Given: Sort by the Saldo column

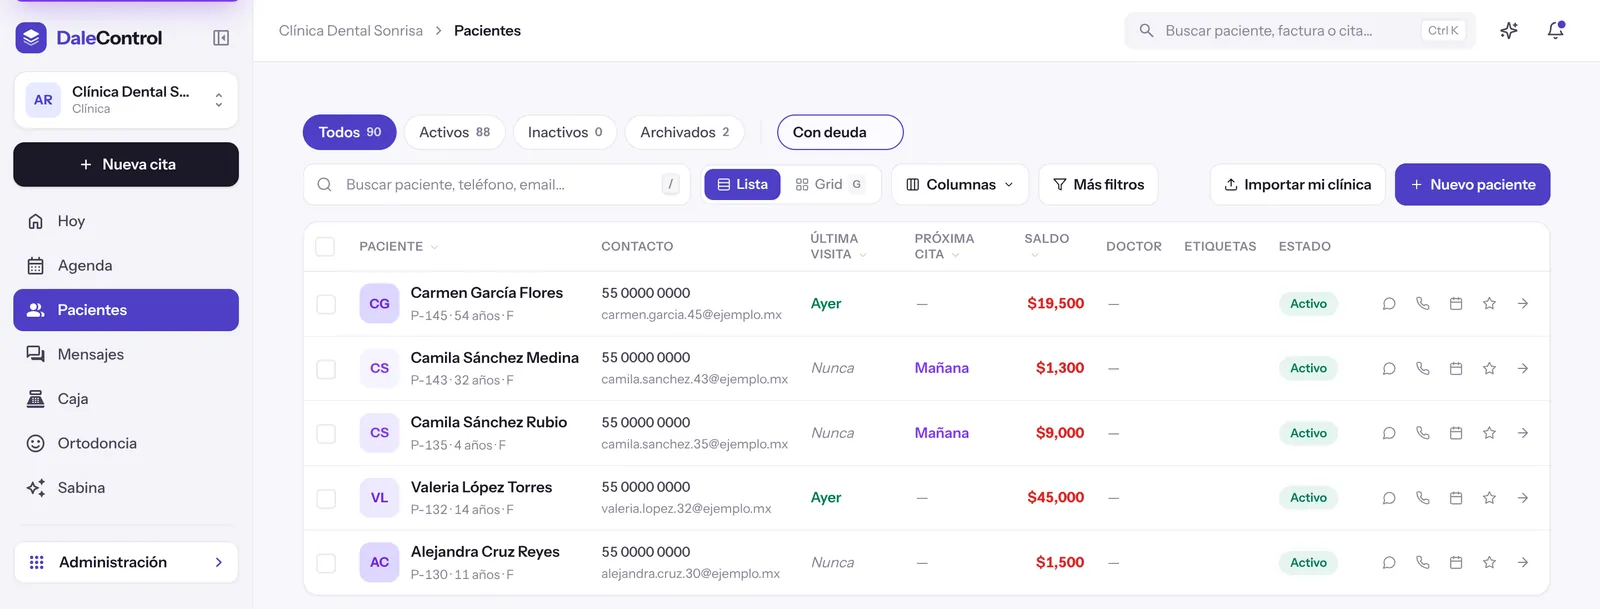Looking at the screenshot, I should point(1046,246).
